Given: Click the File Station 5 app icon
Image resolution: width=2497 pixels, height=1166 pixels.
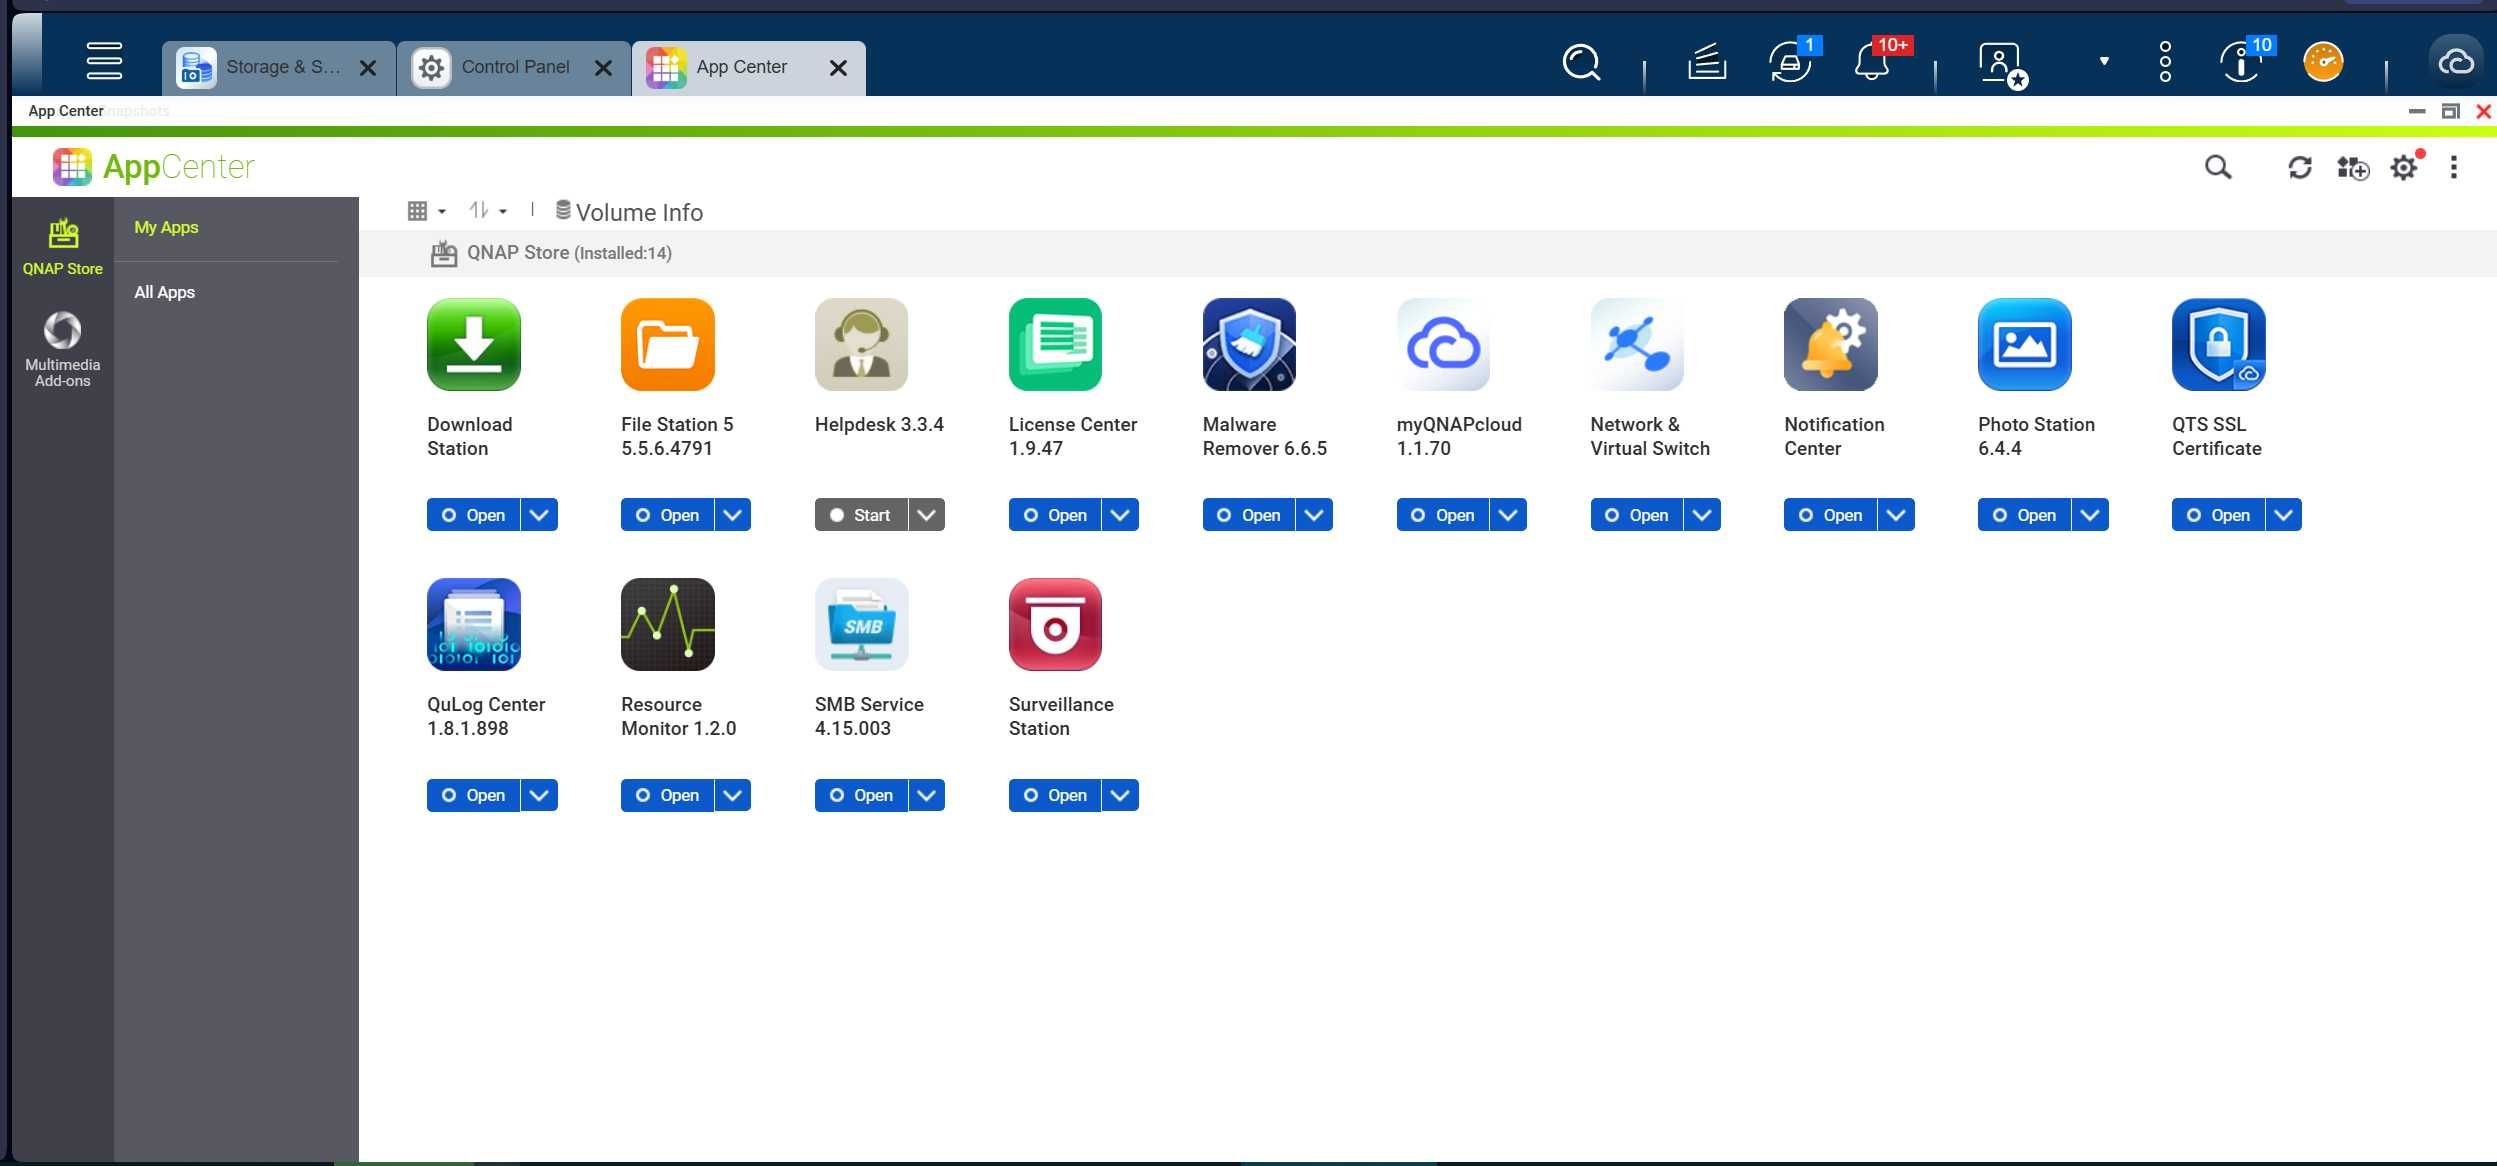Looking at the screenshot, I should pyautogui.click(x=667, y=344).
